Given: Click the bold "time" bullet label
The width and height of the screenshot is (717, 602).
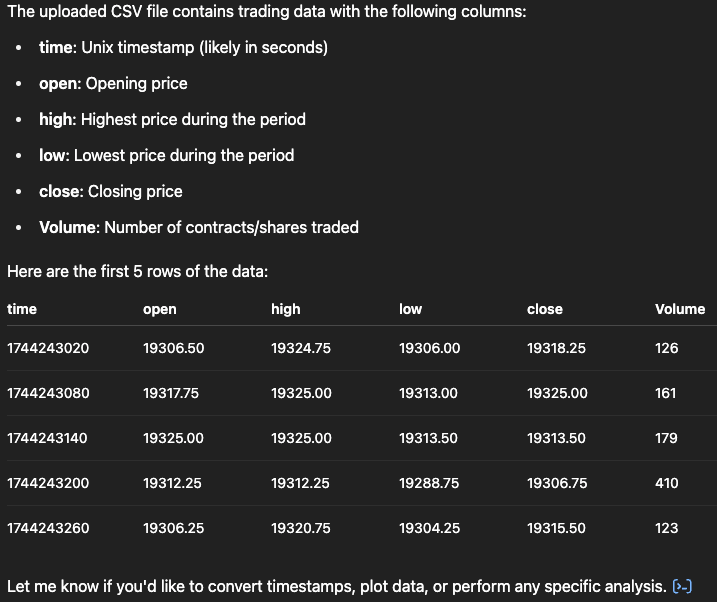Looking at the screenshot, I should pyautogui.click(x=55, y=47).
